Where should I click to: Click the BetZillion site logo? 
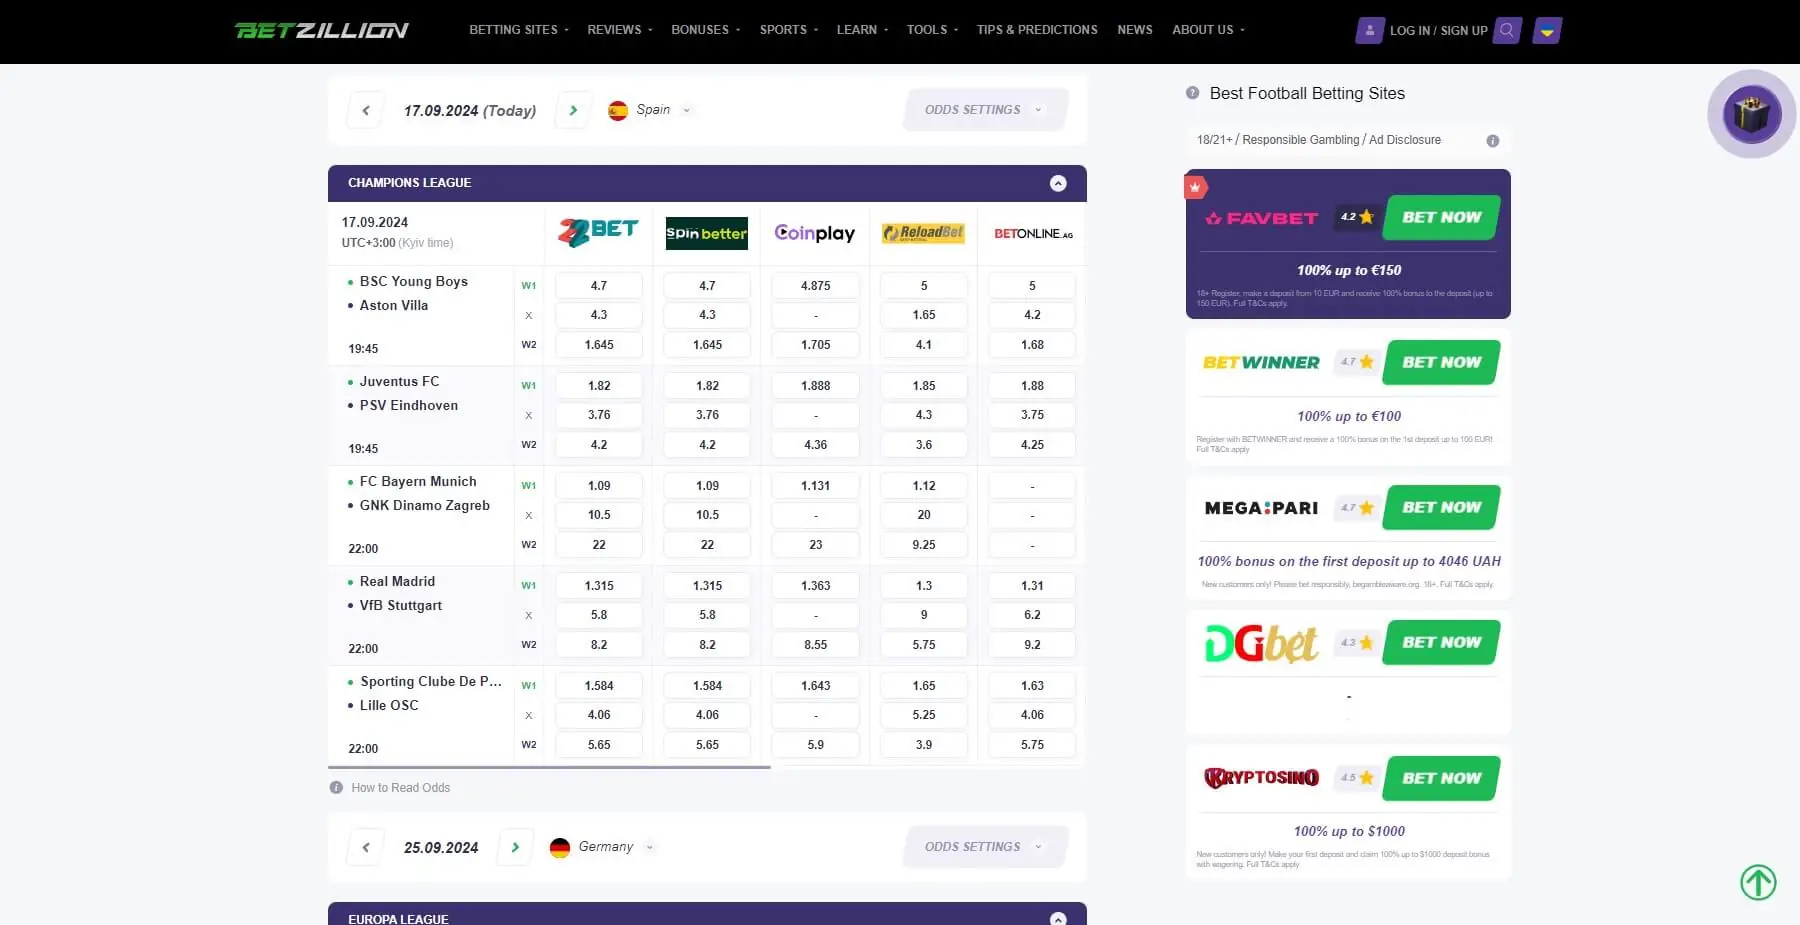click(322, 29)
